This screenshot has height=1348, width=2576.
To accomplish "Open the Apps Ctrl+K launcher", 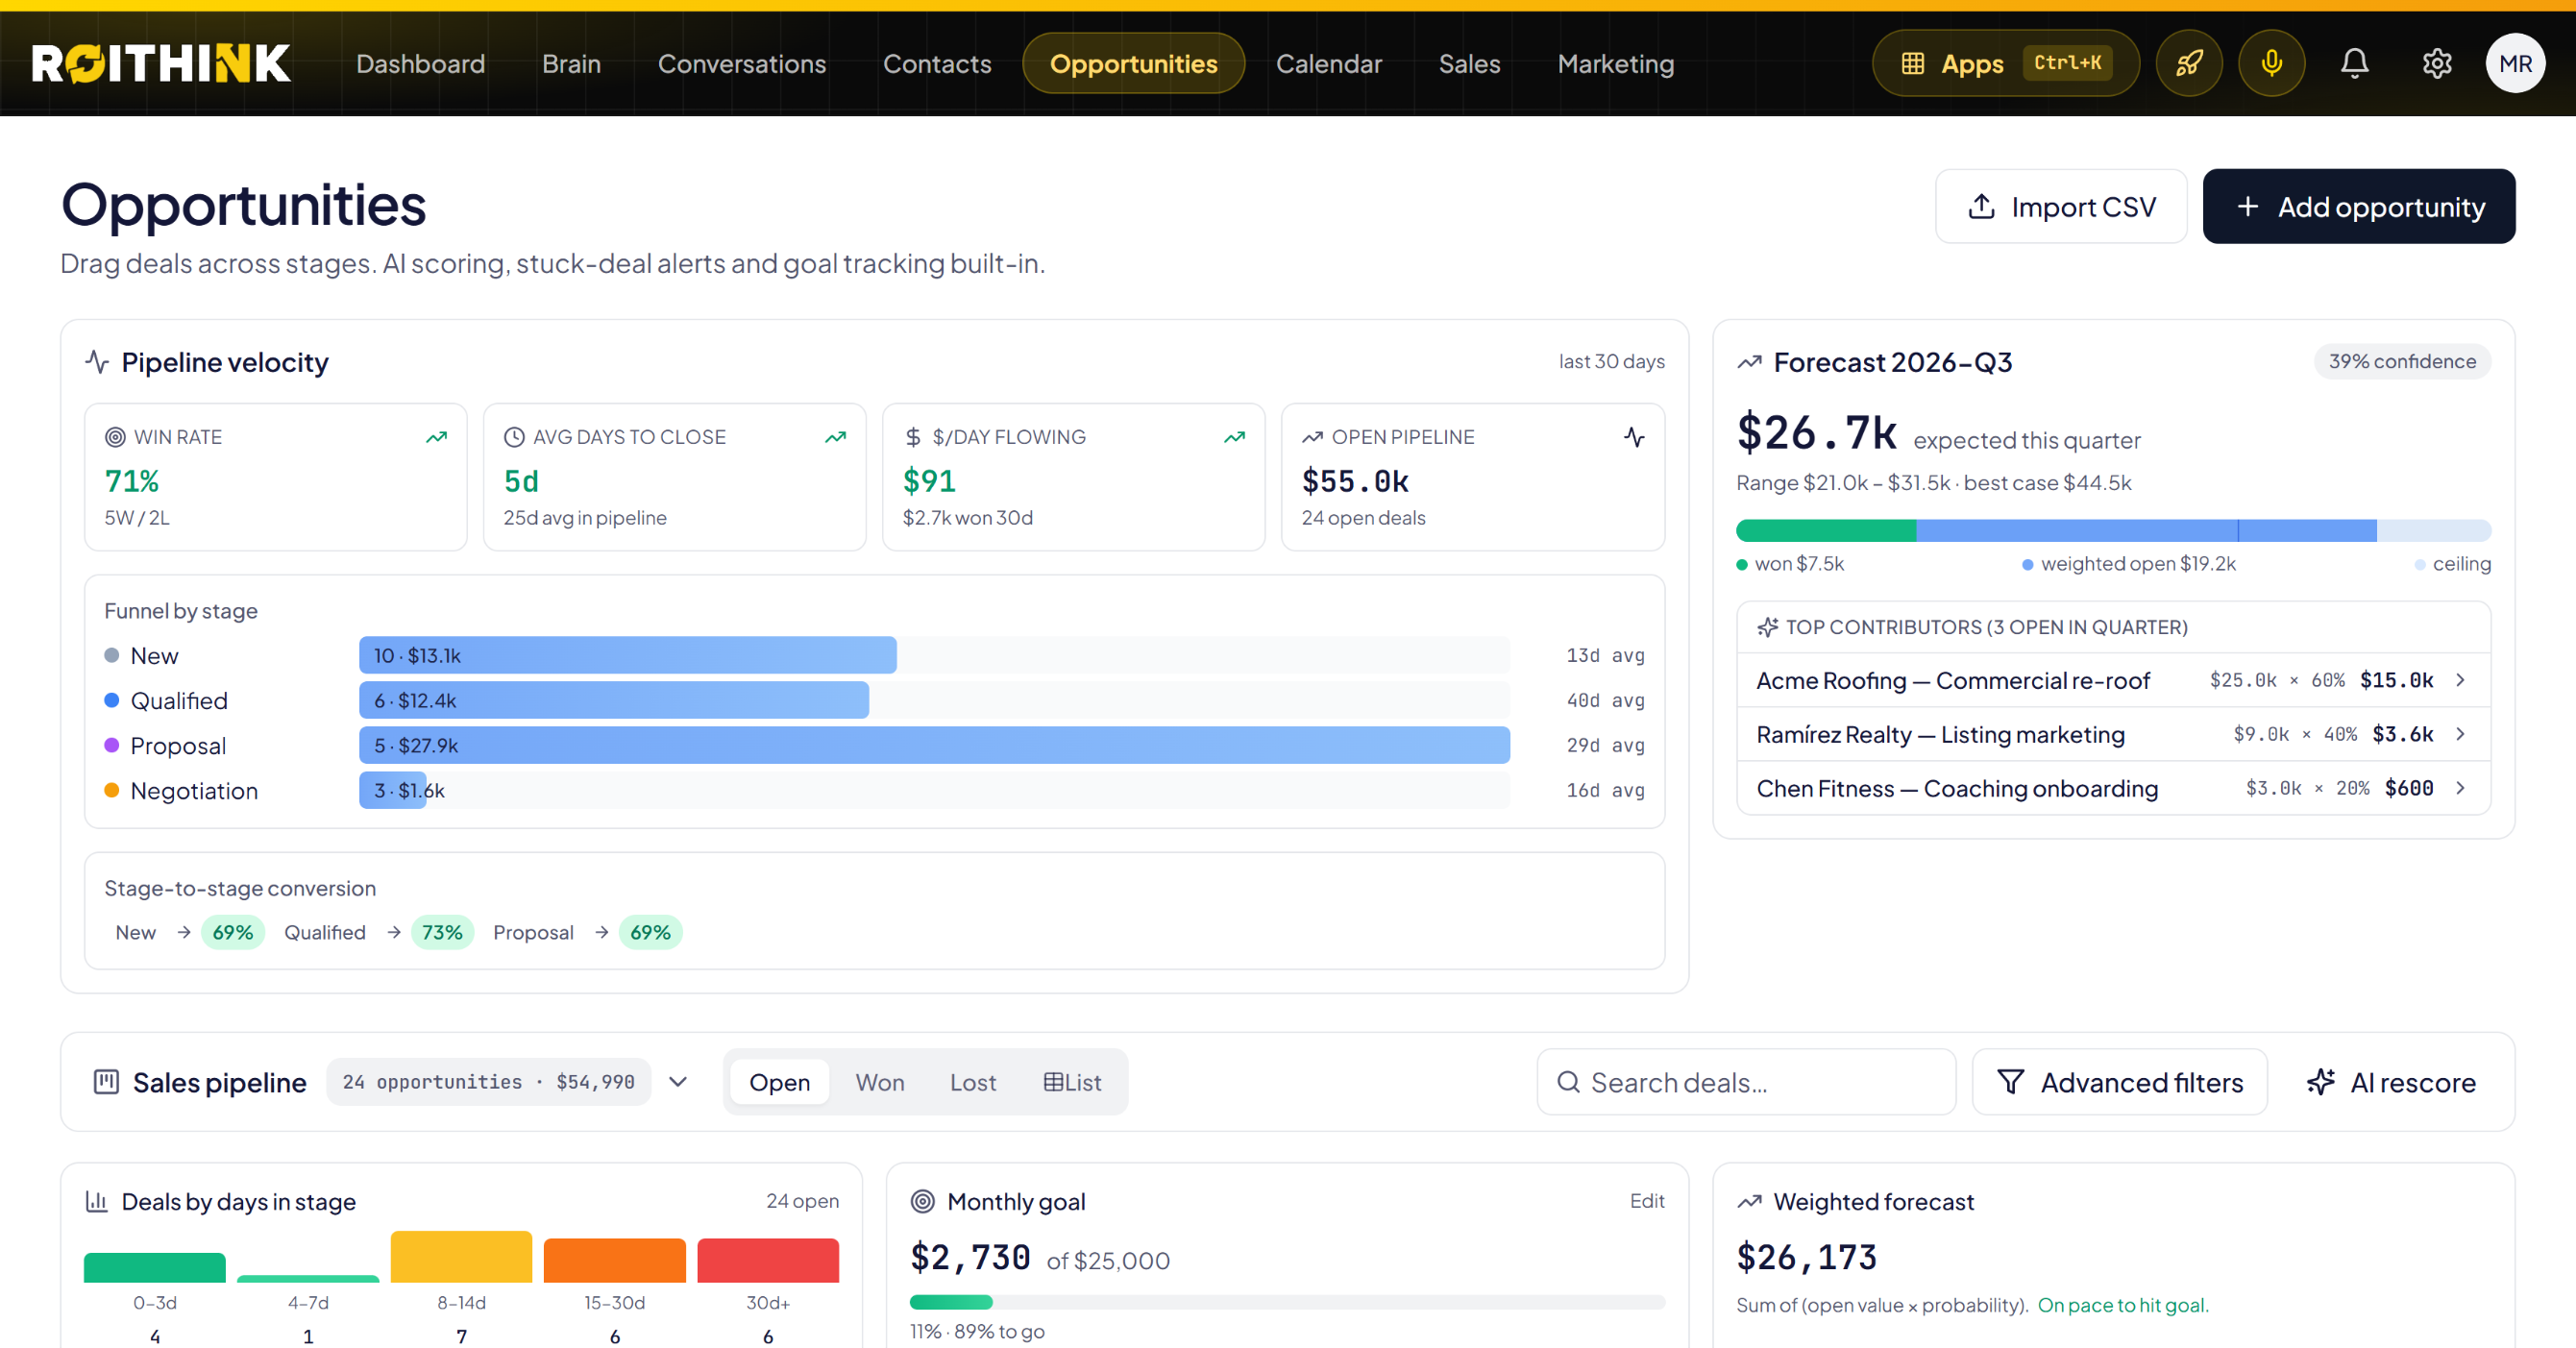I will point(2005,64).
